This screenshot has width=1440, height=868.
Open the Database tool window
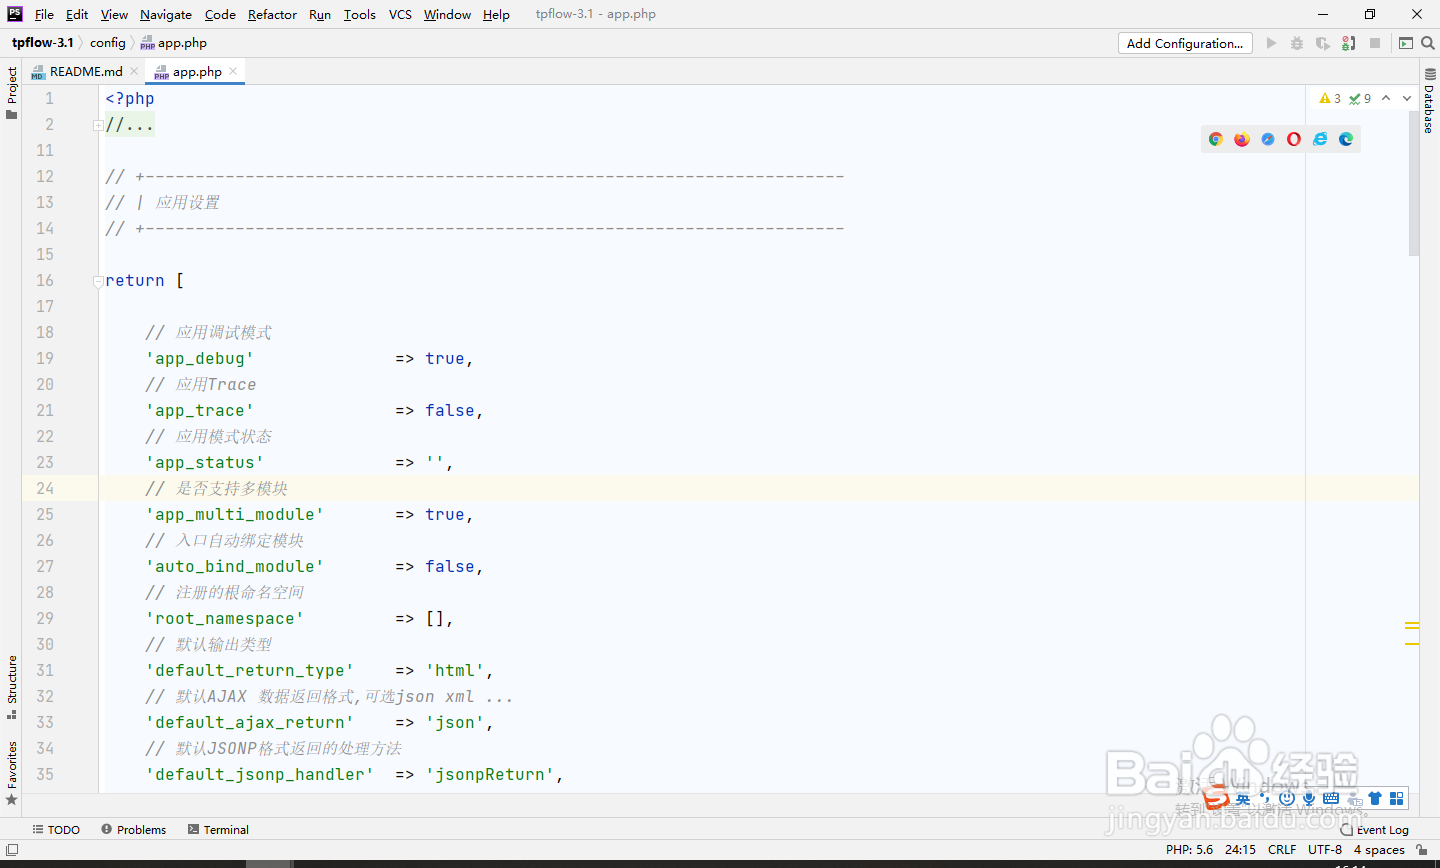click(1429, 102)
